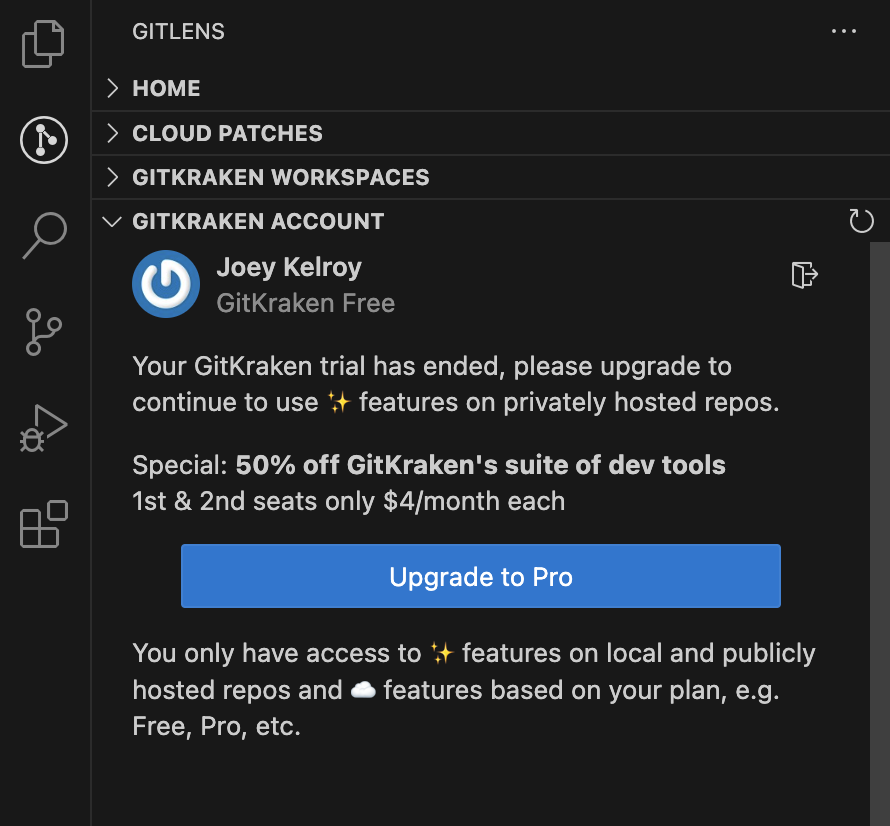Screen dimensions: 890x826
Task: Expand the GITKRAKEN WORKSPACES section
Action: [280, 177]
